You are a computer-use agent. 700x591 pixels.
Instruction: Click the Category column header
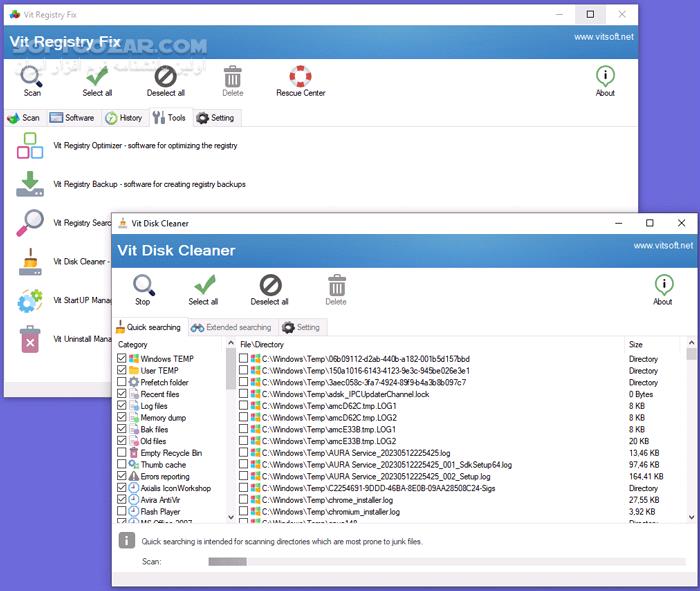coord(133,345)
